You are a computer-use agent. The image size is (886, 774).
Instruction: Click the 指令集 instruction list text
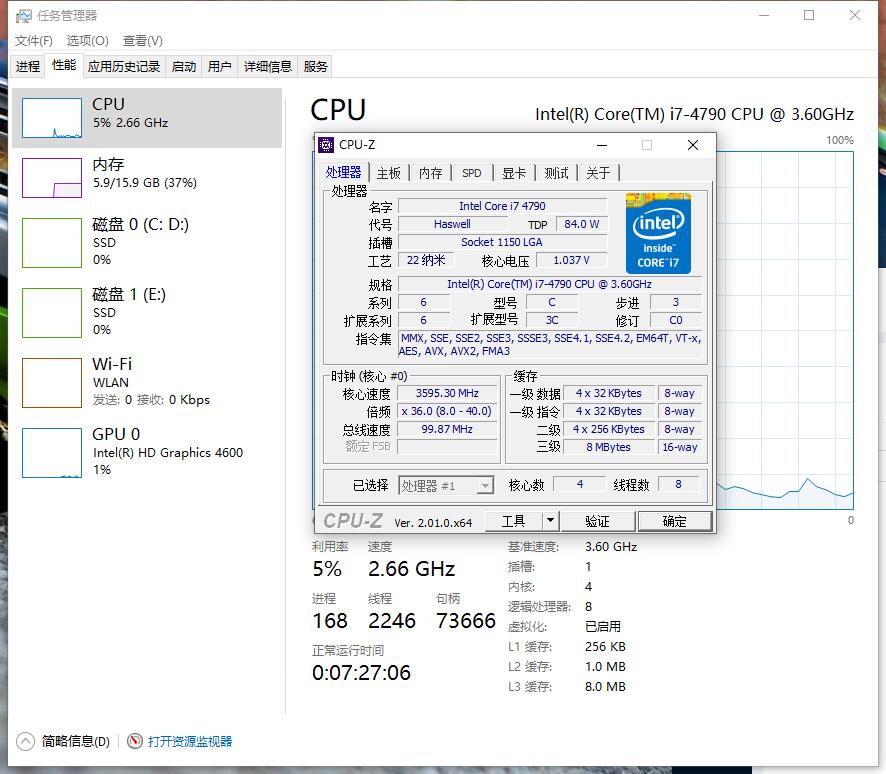[x=550, y=345]
